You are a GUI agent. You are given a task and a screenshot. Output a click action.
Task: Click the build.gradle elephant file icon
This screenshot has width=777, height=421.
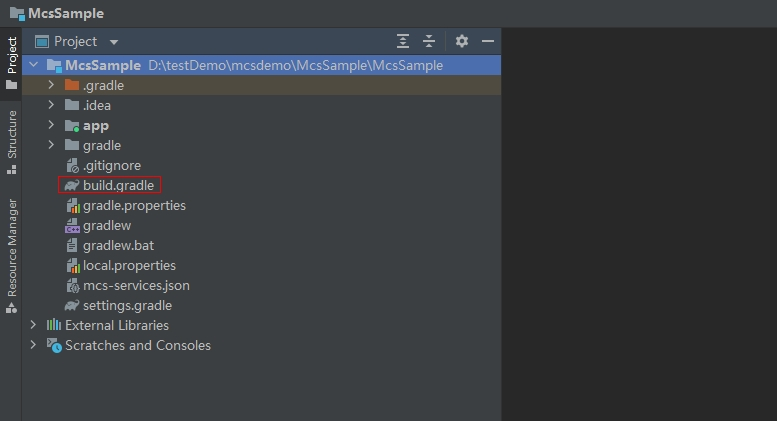pos(72,185)
